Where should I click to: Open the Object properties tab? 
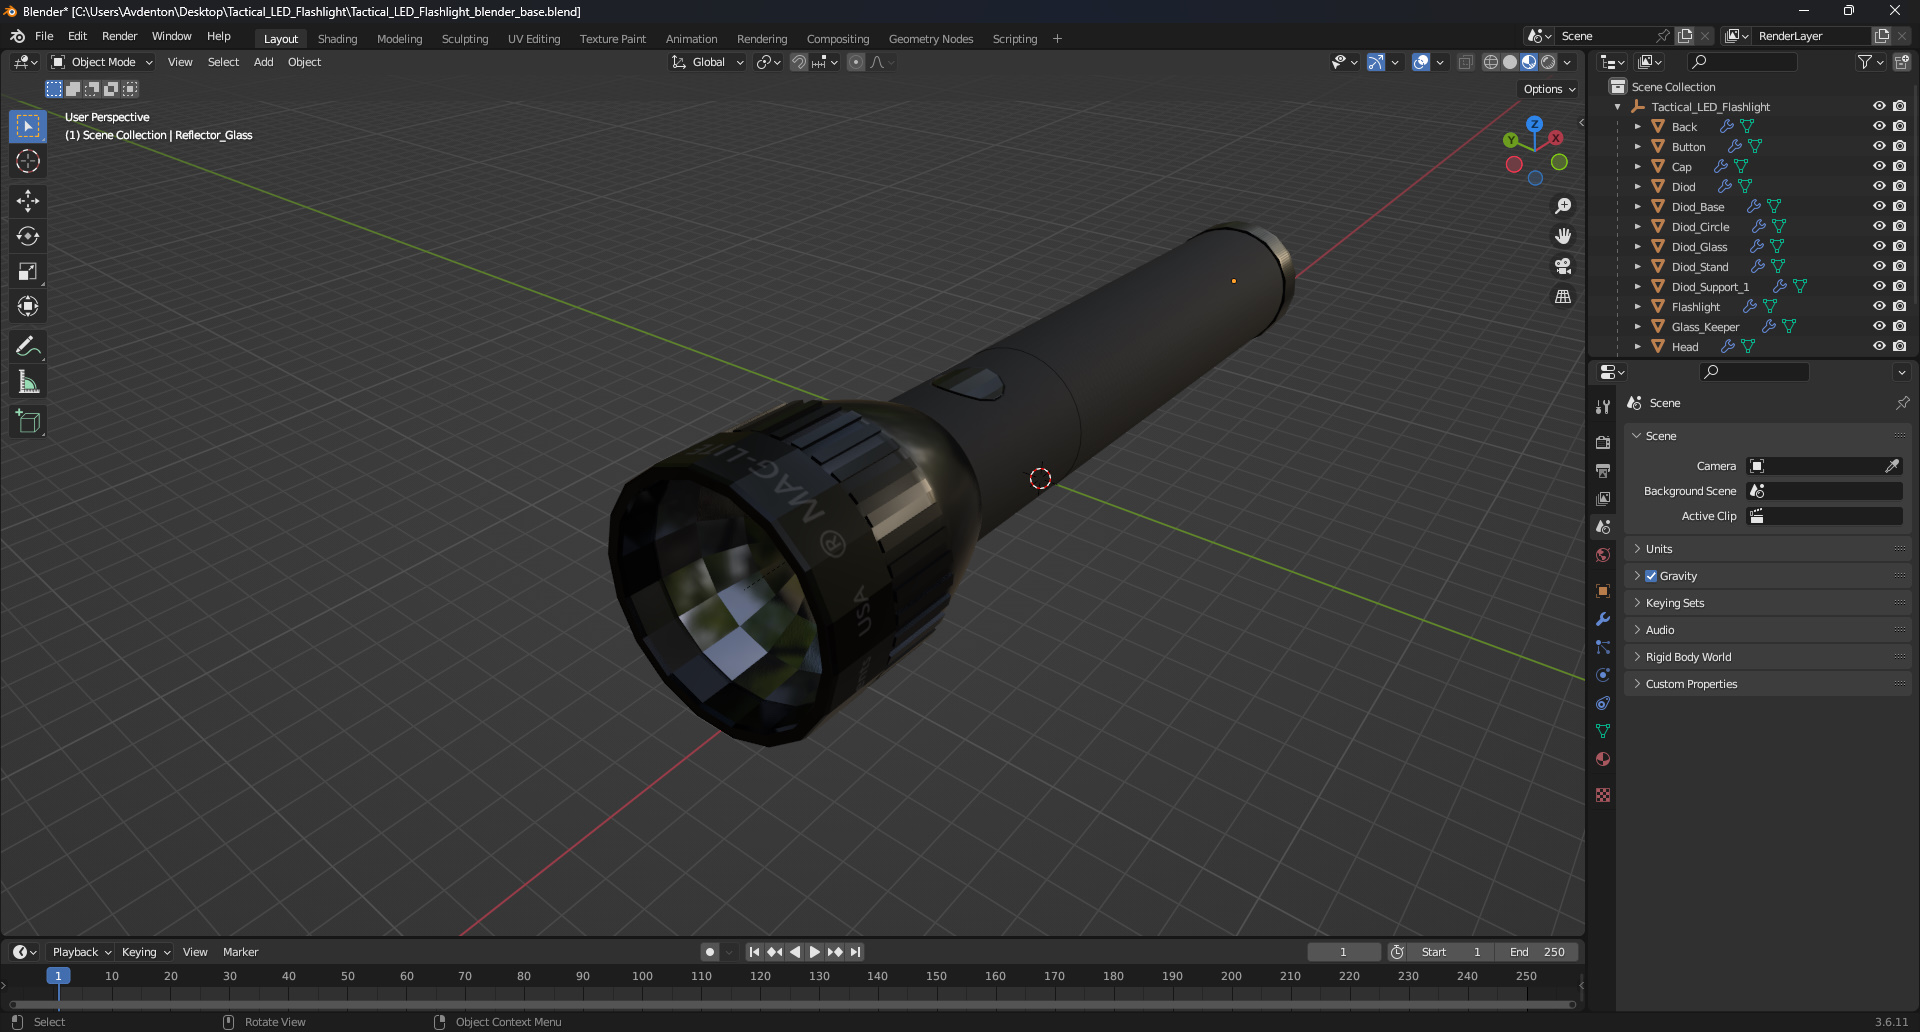tap(1603, 591)
